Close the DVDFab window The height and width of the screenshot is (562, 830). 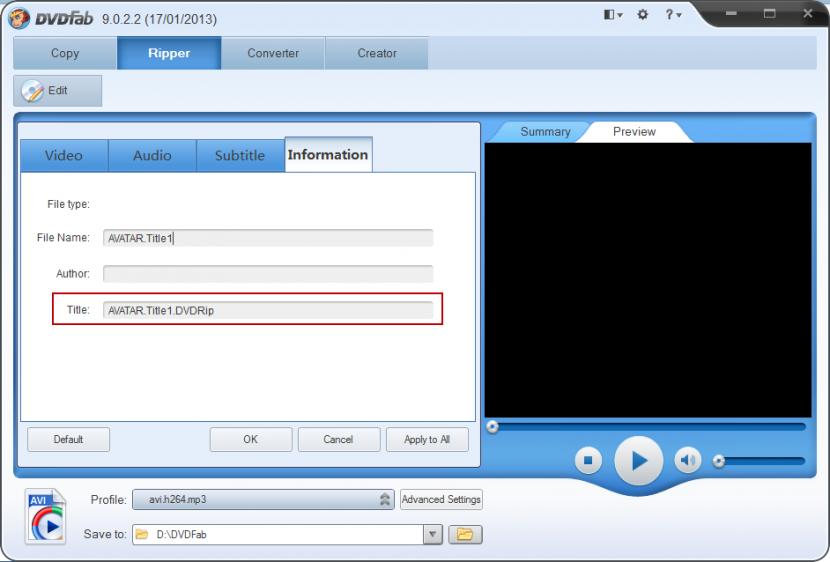(x=808, y=13)
